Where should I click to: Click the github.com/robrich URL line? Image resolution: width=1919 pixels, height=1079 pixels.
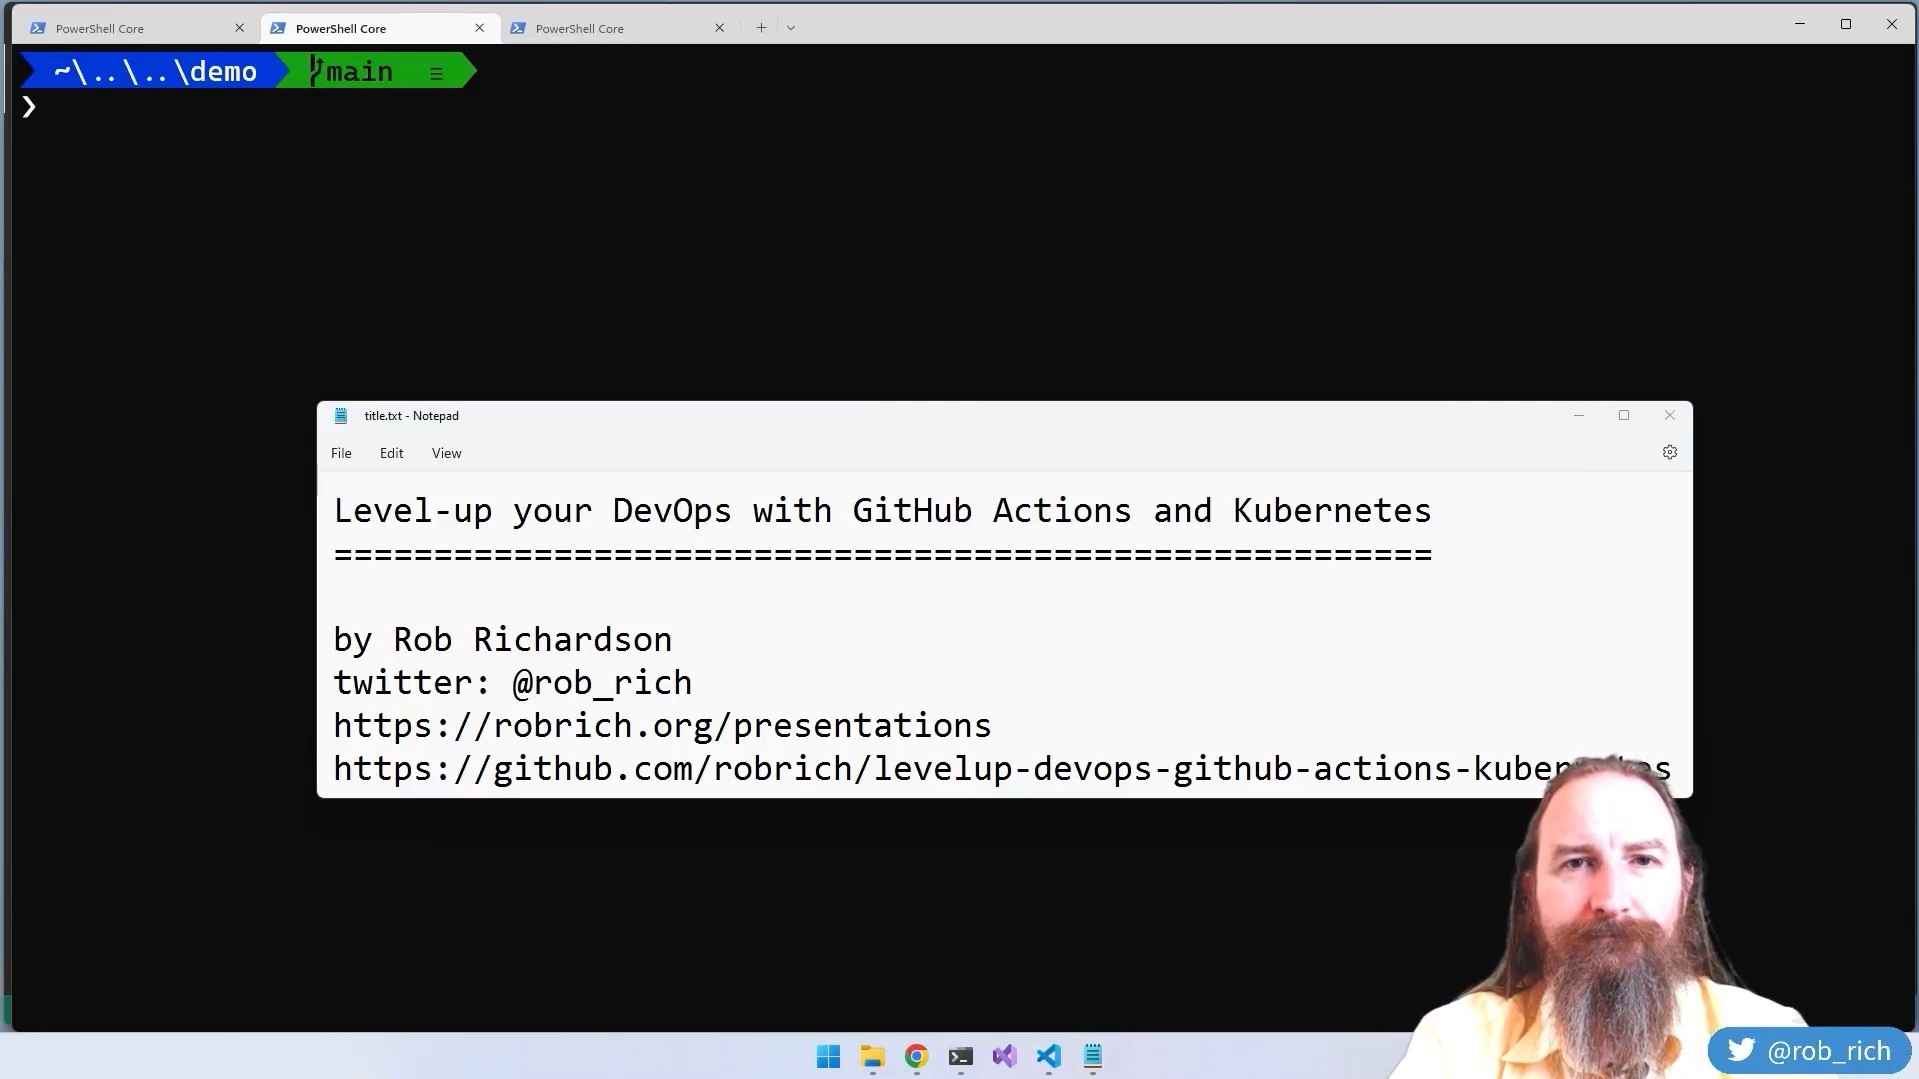click(1002, 769)
